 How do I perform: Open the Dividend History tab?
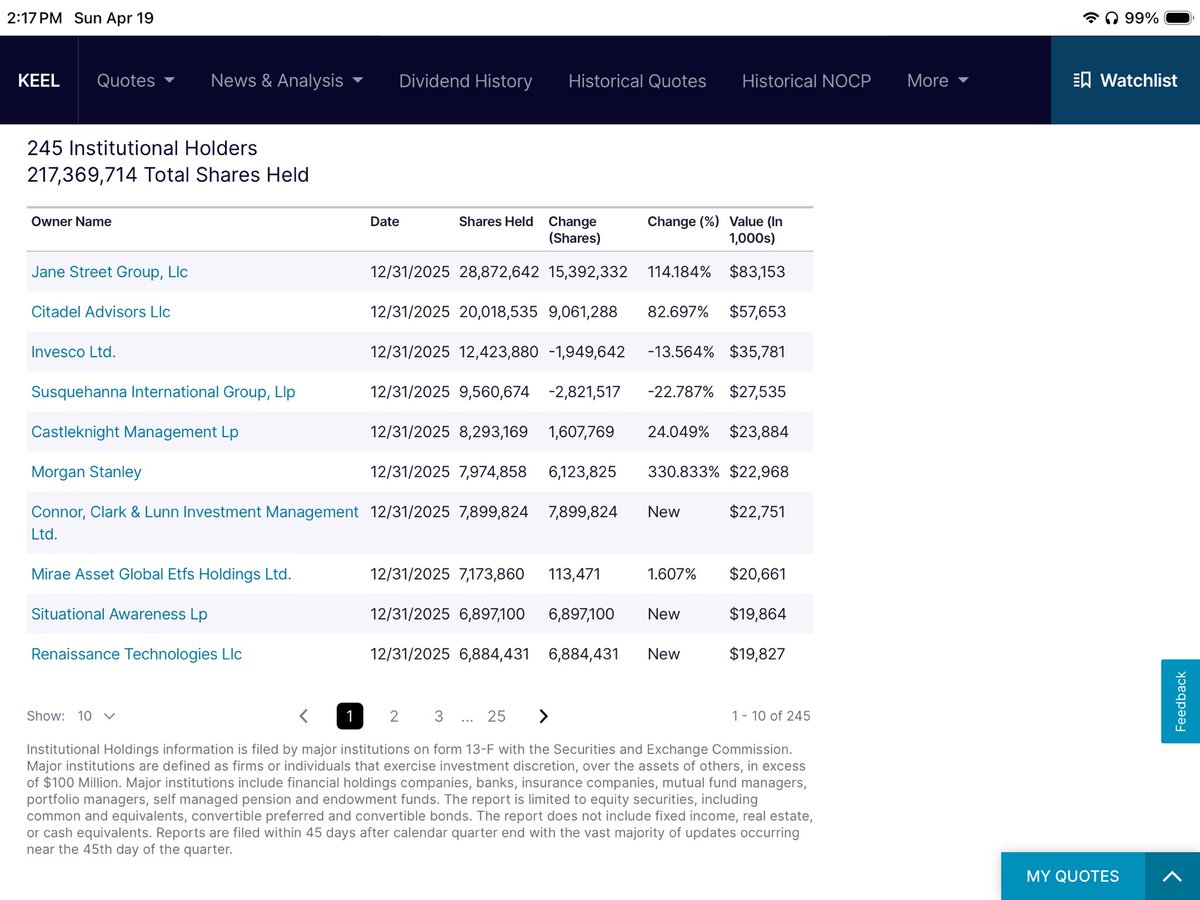(x=465, y=81)
